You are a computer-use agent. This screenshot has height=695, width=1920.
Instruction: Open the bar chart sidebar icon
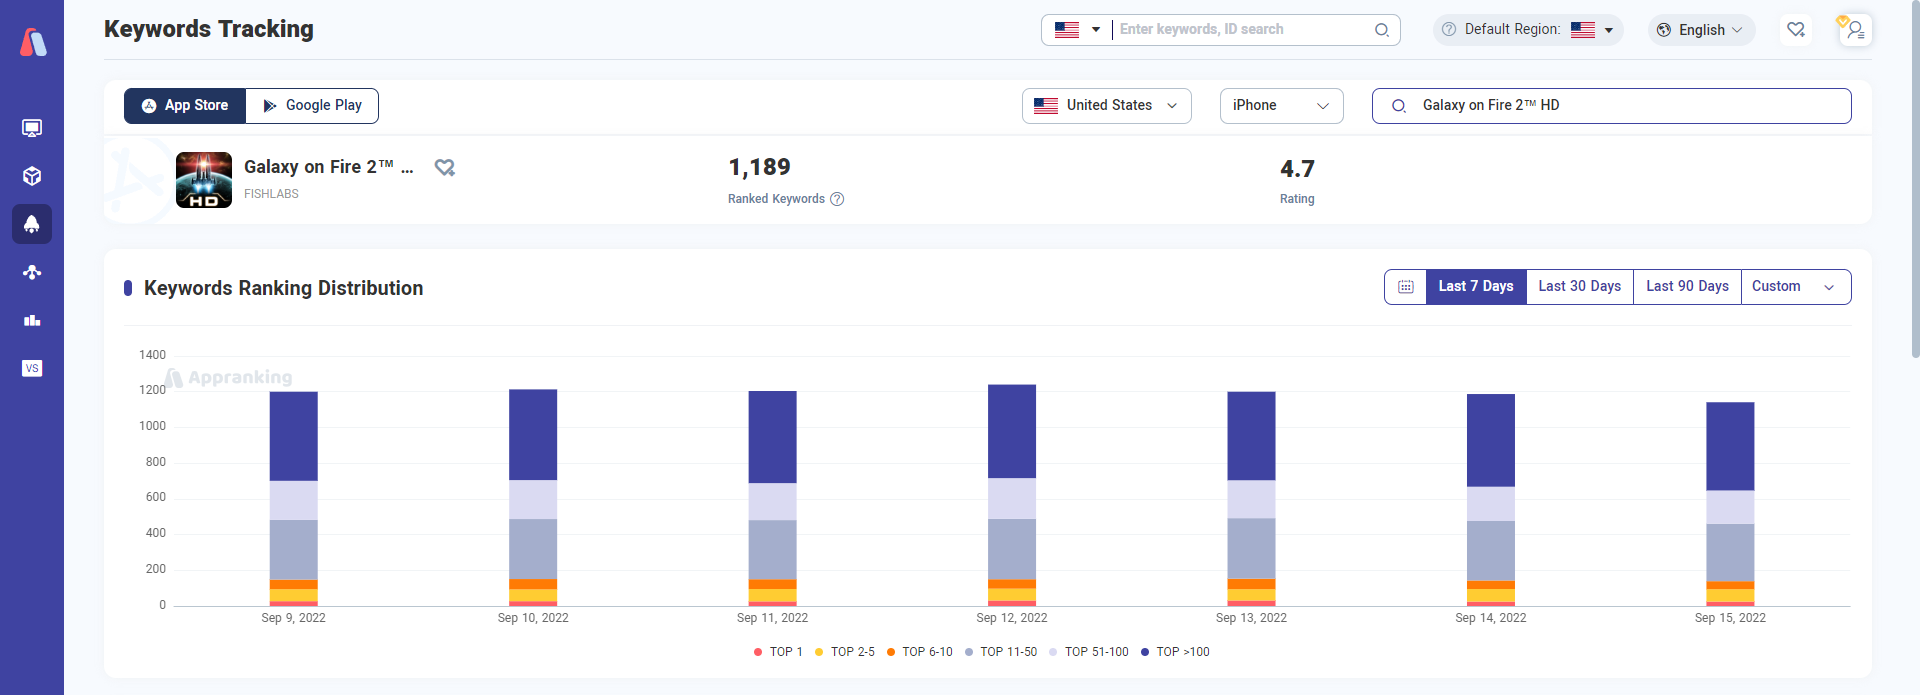point(32,320)
